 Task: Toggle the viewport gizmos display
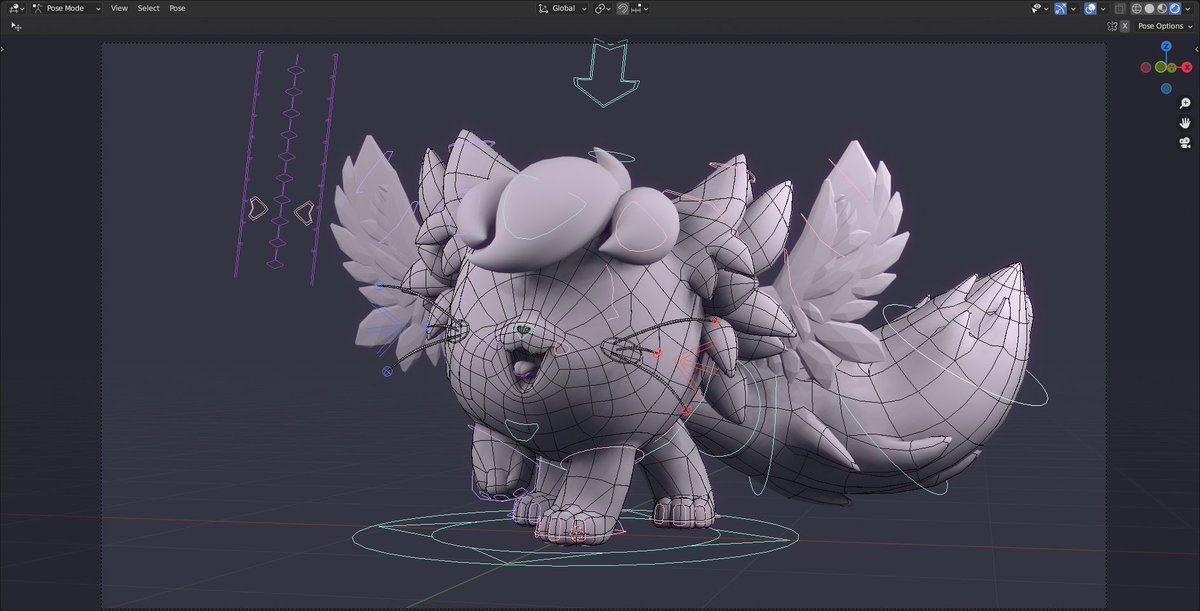1060,8
